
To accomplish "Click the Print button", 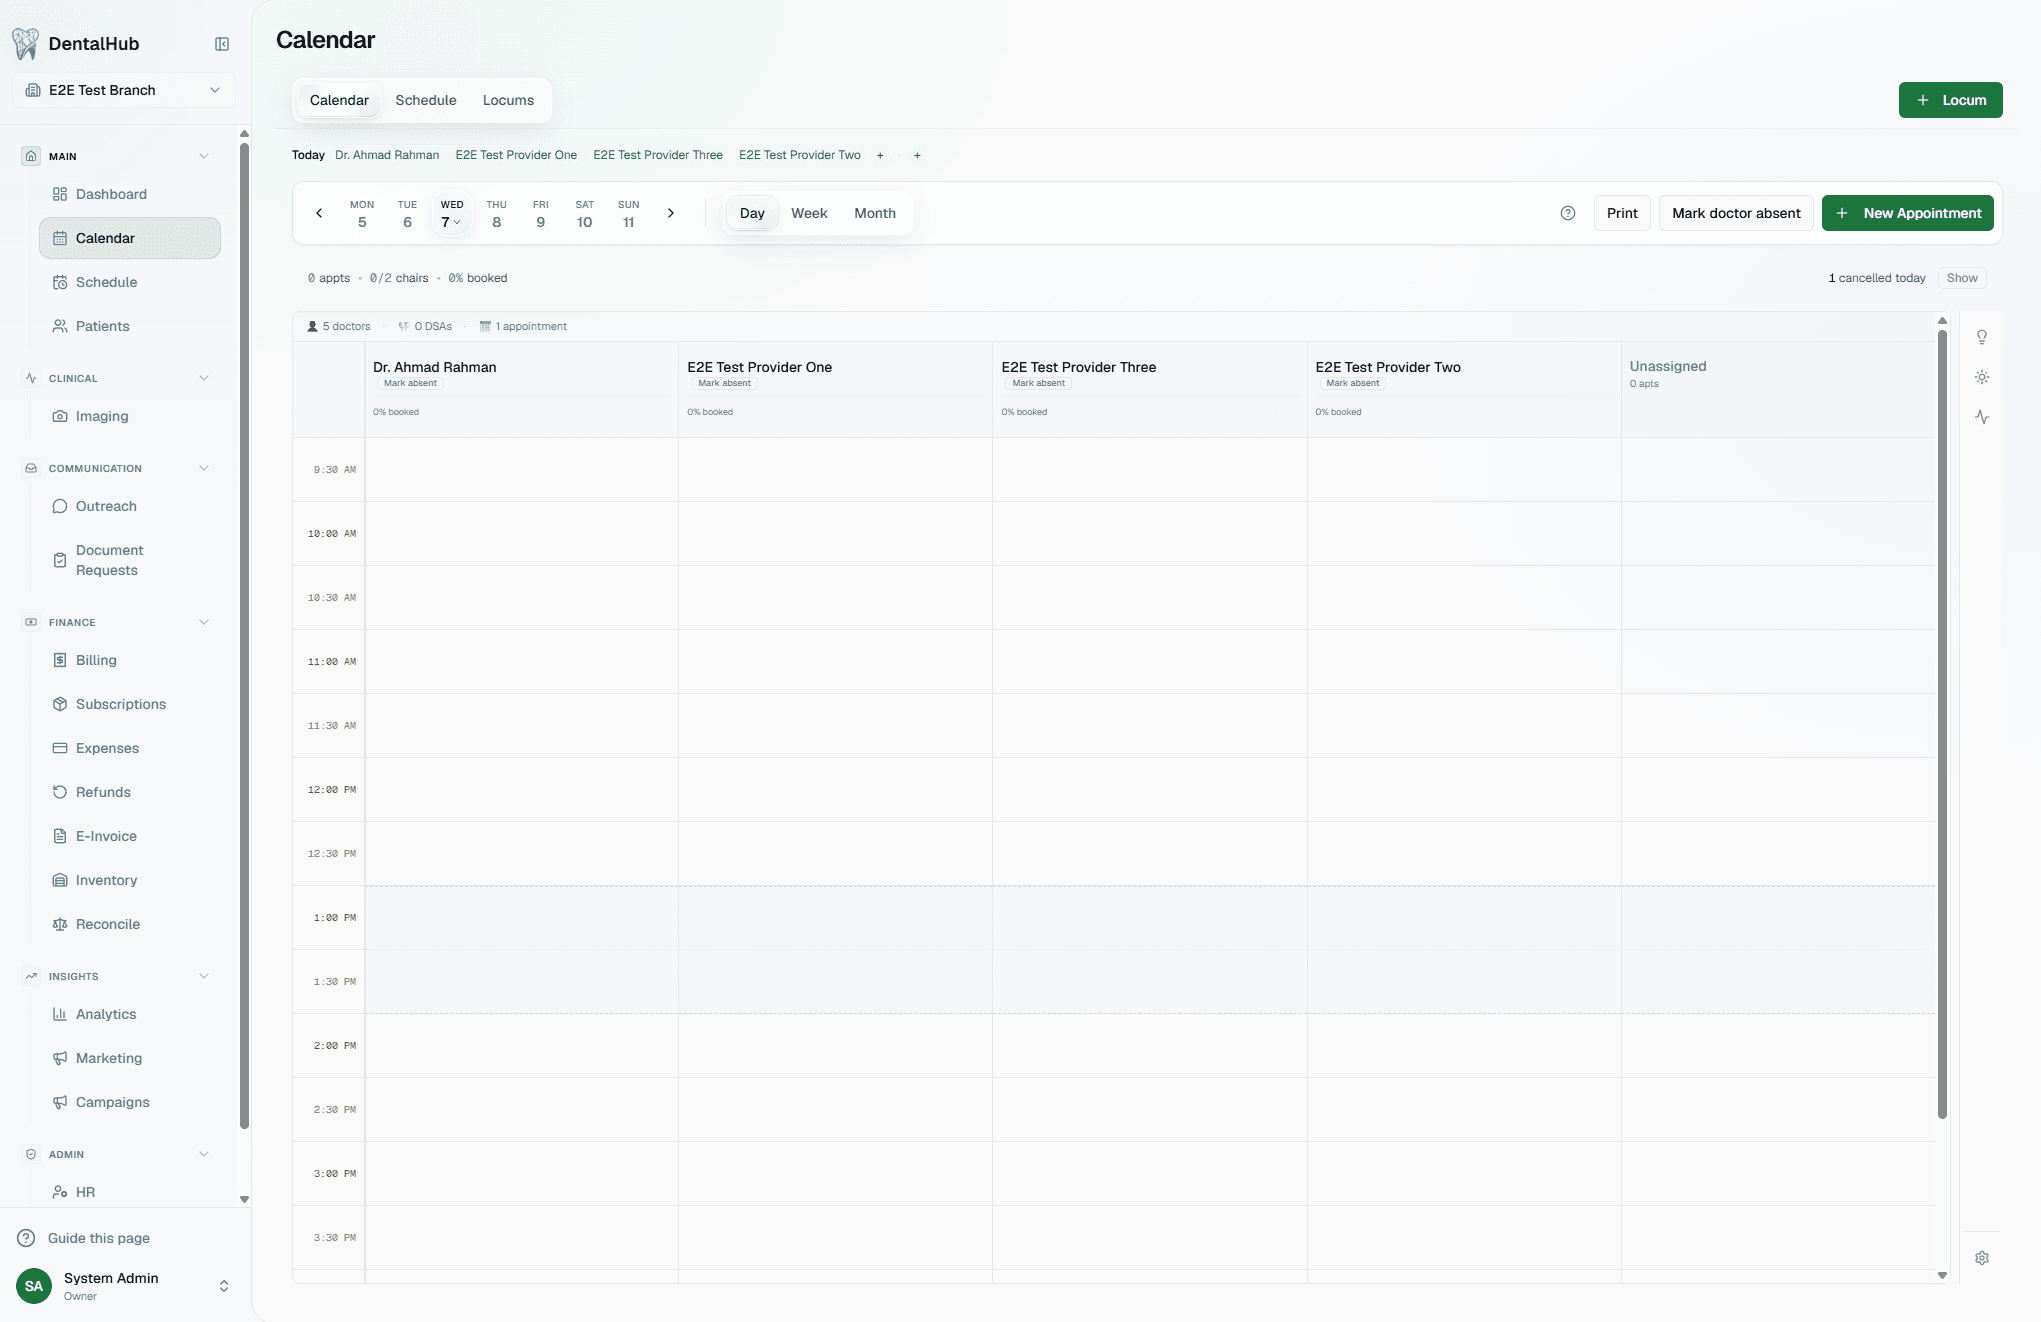I will (x=1622, y=213).
